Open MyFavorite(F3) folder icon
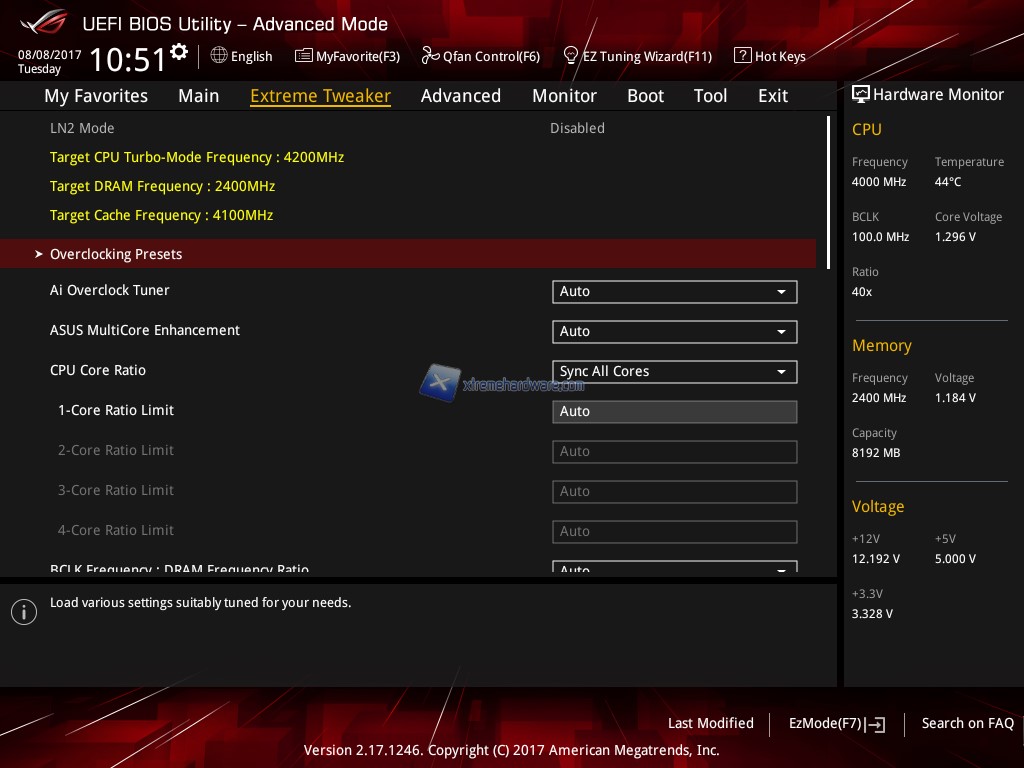The width and height of the screenshot is (1024, 768). [x=304, y=56]
